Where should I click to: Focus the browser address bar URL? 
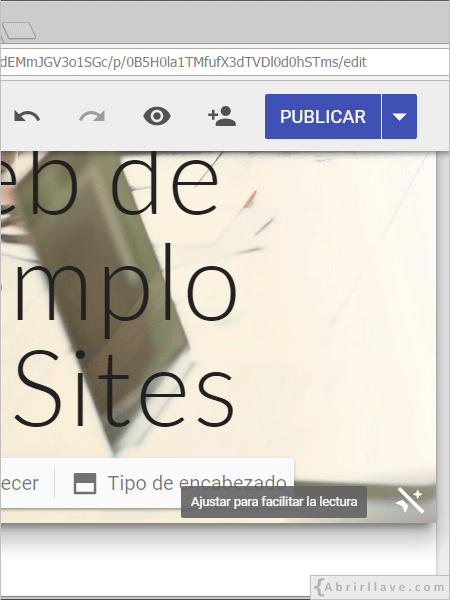click(x=224, y=62)
